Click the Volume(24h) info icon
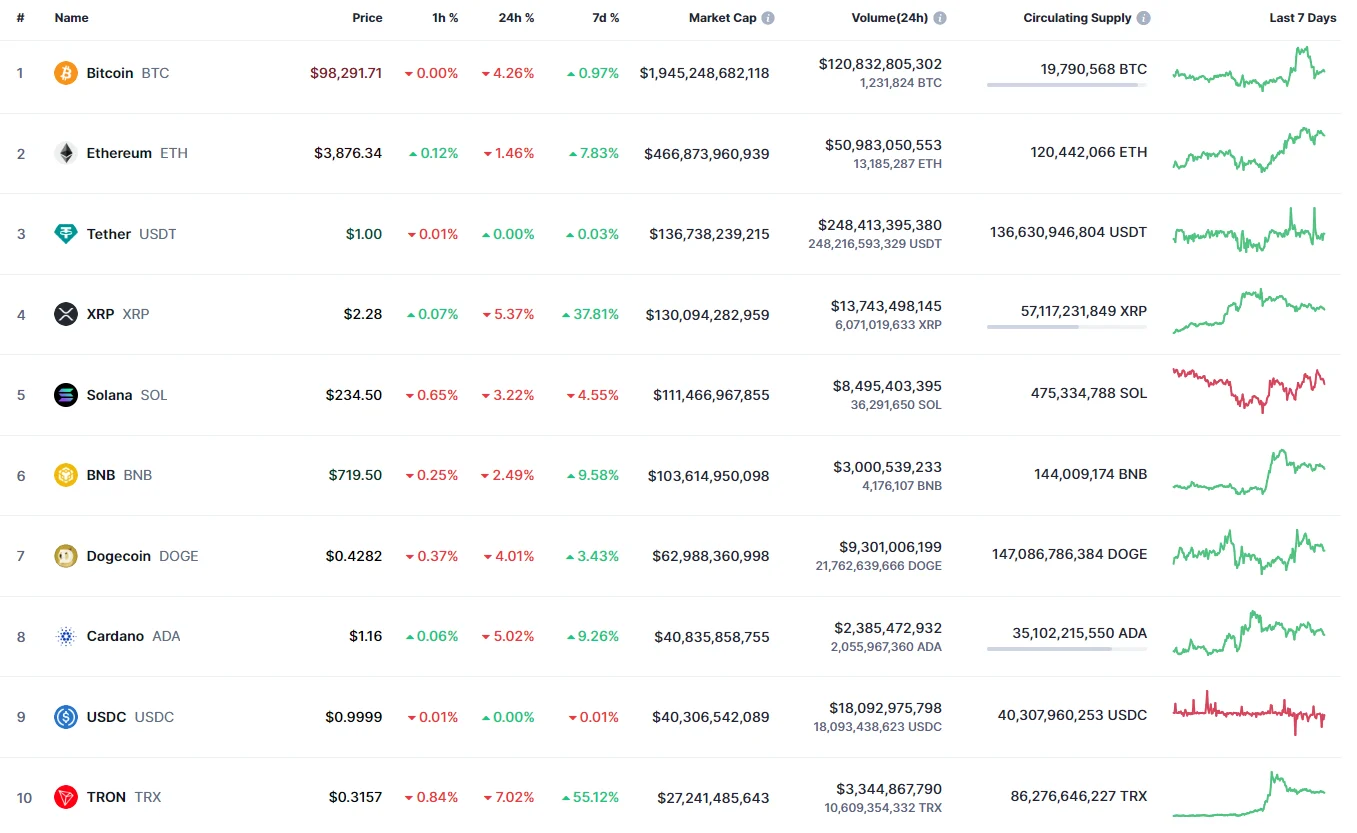This screenshot has width=1357, height=833. tap(940, 18)
